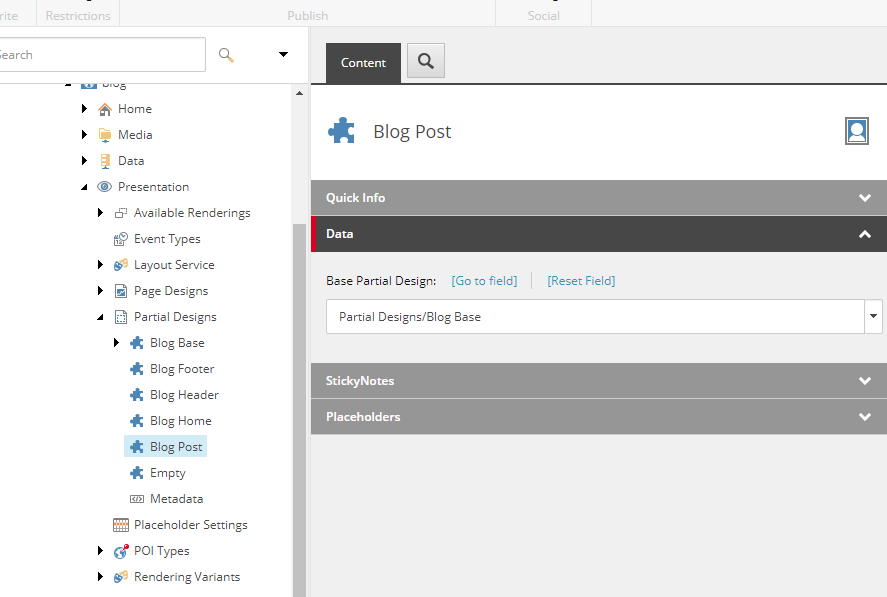Click the Placeholder Settings icon
The height and width of the screenshot is (597, 887).
coord(121,525)
